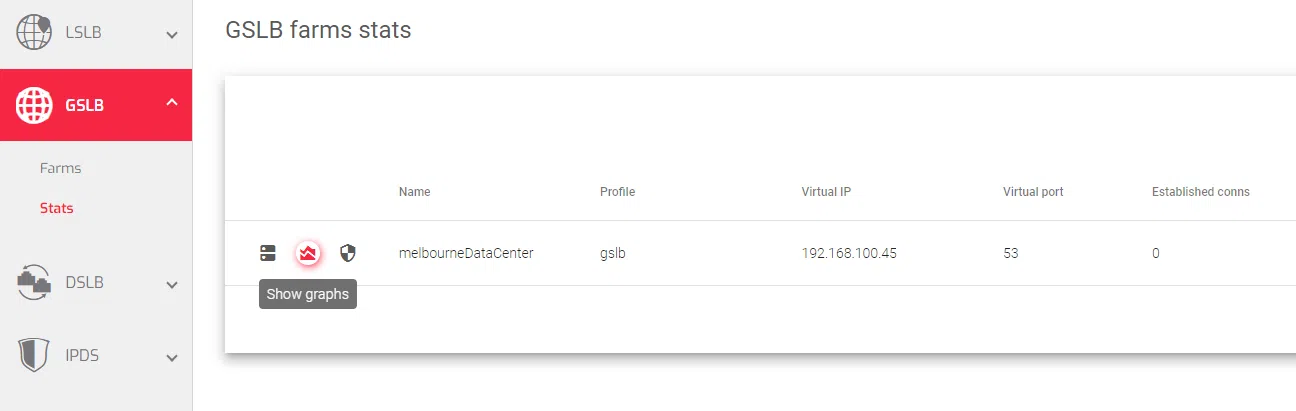The width and height of the screenshot is (1296, 411).
Task: Show graphs for melbourneDataCenter farm
Action: [x=308, y=253]
